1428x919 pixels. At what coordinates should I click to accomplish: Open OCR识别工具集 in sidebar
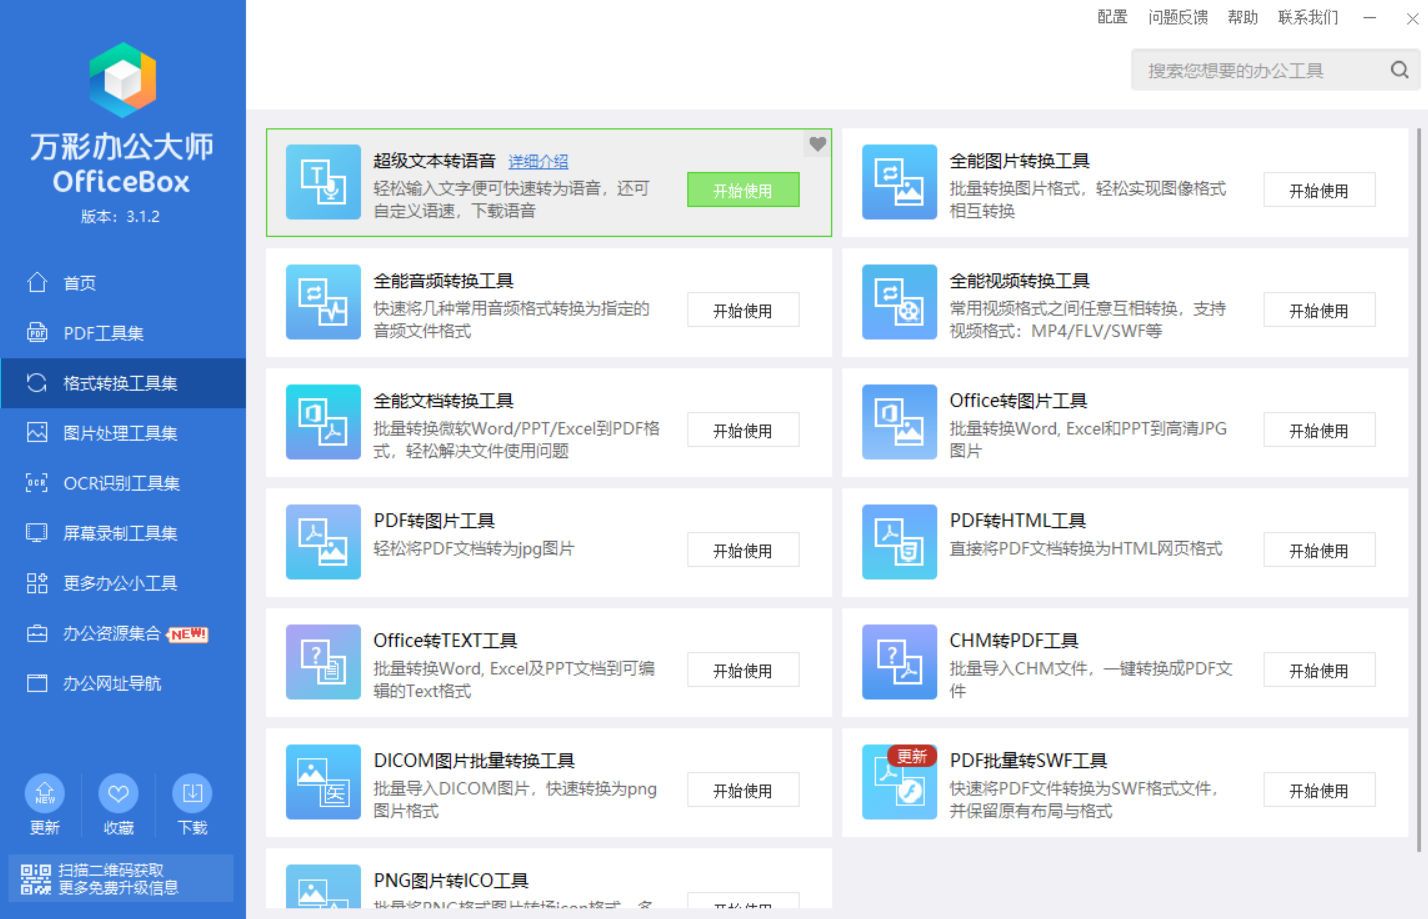coord(123,483)
